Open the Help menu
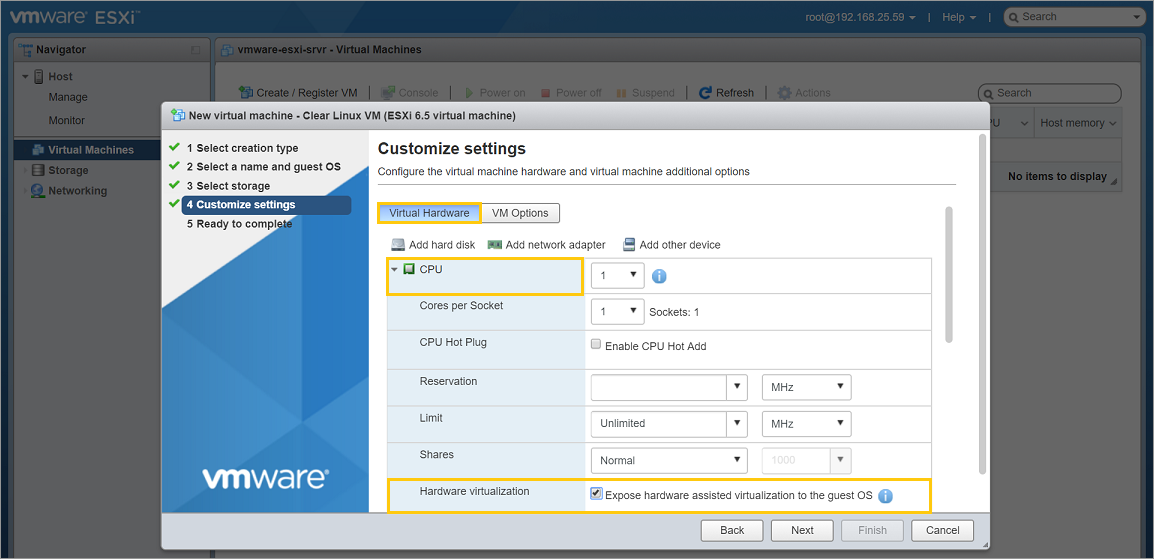This screenshot has height=559, width=1154. tap(958, 17)
